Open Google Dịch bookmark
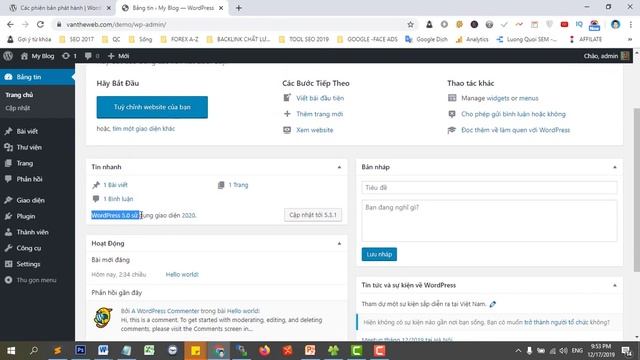 (x=426, y=39)
